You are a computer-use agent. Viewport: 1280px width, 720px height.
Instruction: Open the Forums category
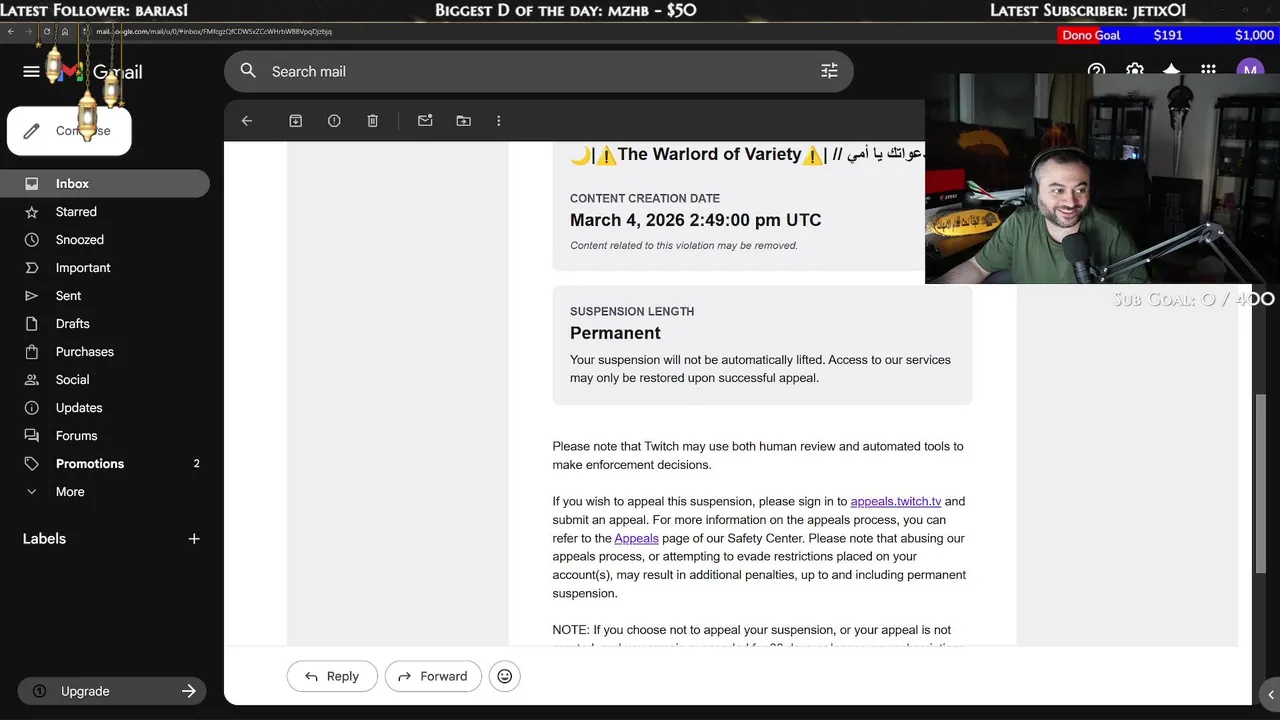tap(105, 436)
